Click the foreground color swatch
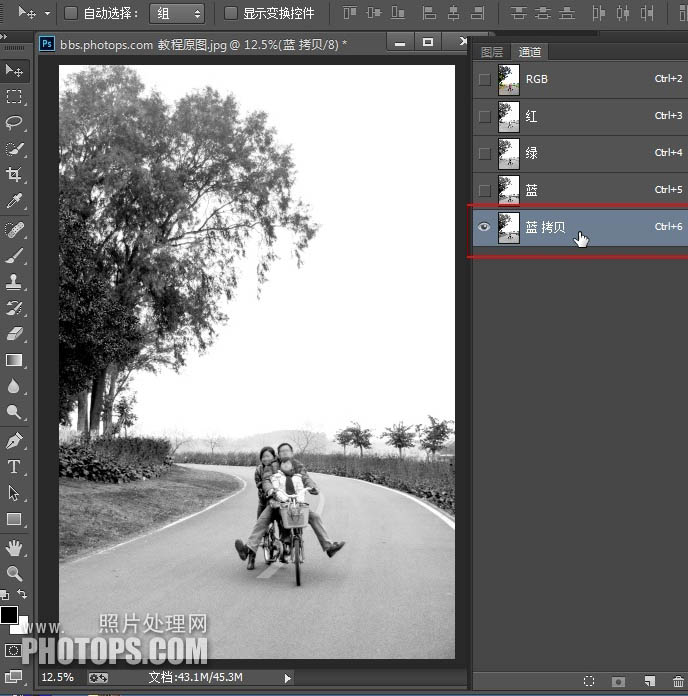Viewport: 688px width, 696px height. pyautogui.click(x=9, y=615)
